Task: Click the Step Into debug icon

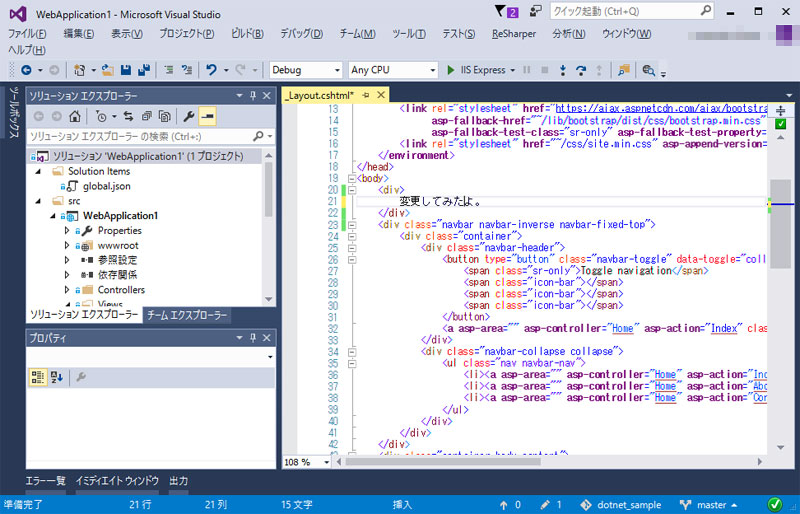Action: (x=563, y=70)
